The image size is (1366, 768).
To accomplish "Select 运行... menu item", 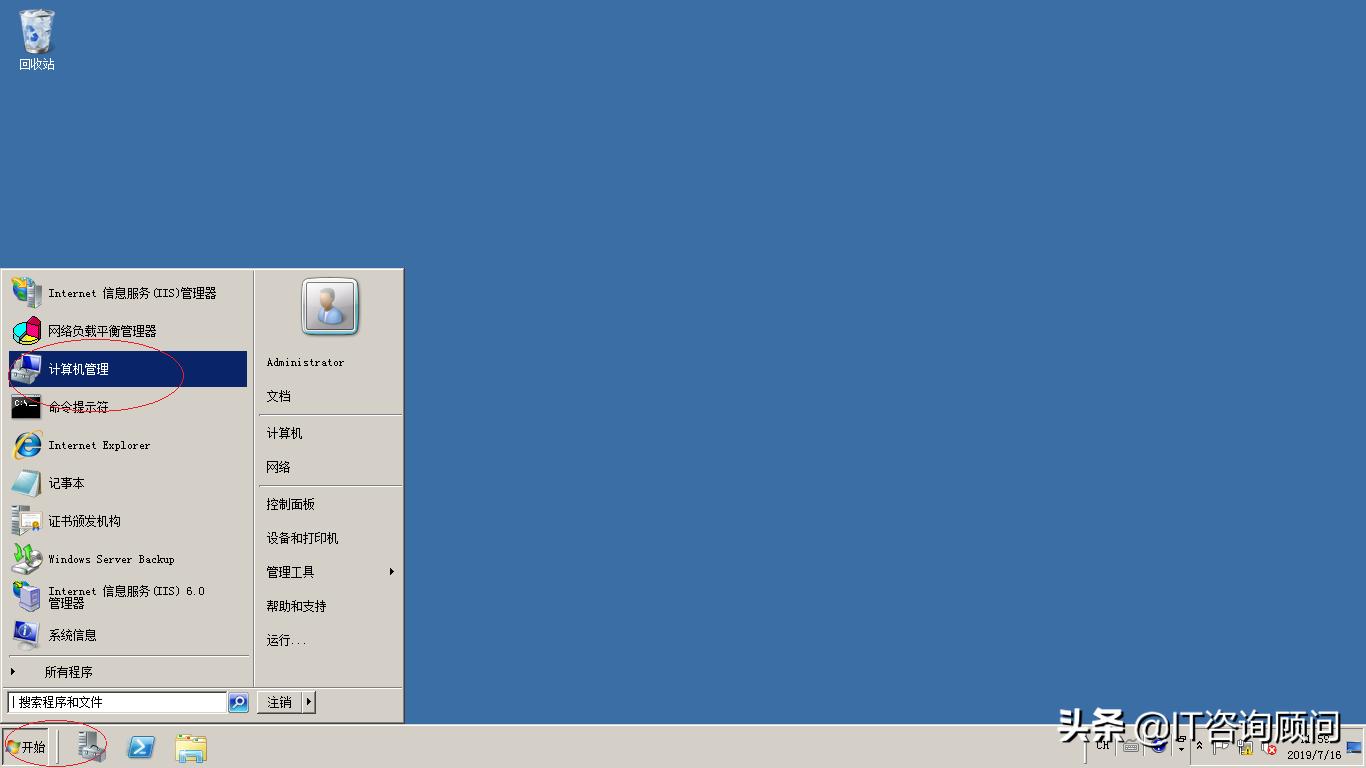I will [285, 639].
